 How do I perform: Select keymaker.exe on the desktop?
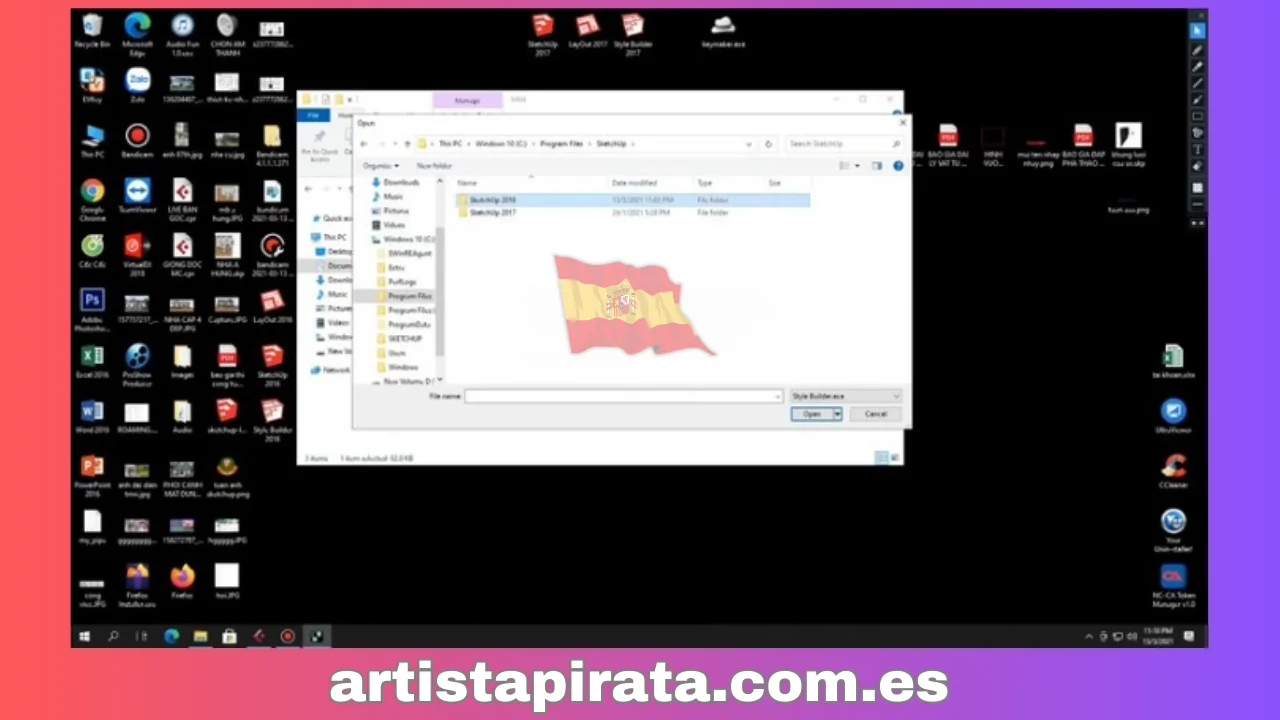click(723, 32)
